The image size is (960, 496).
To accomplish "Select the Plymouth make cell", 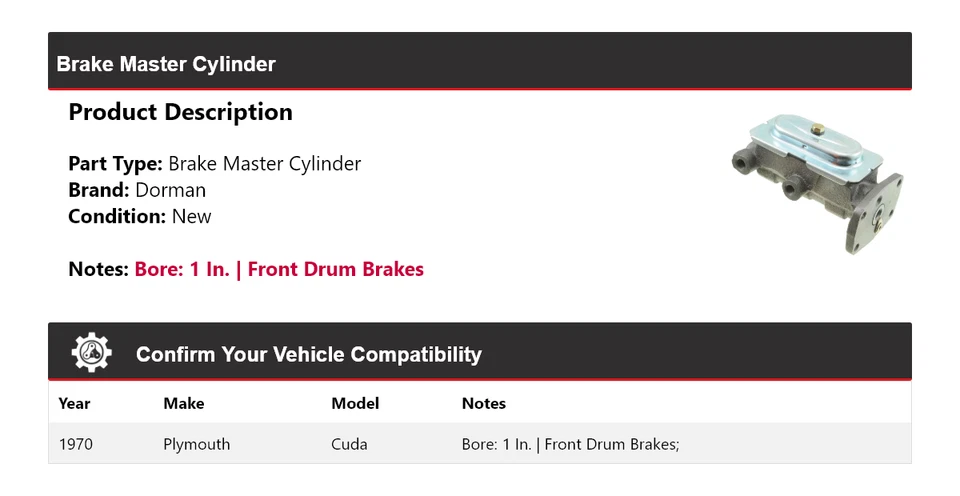I will (196, 444).
